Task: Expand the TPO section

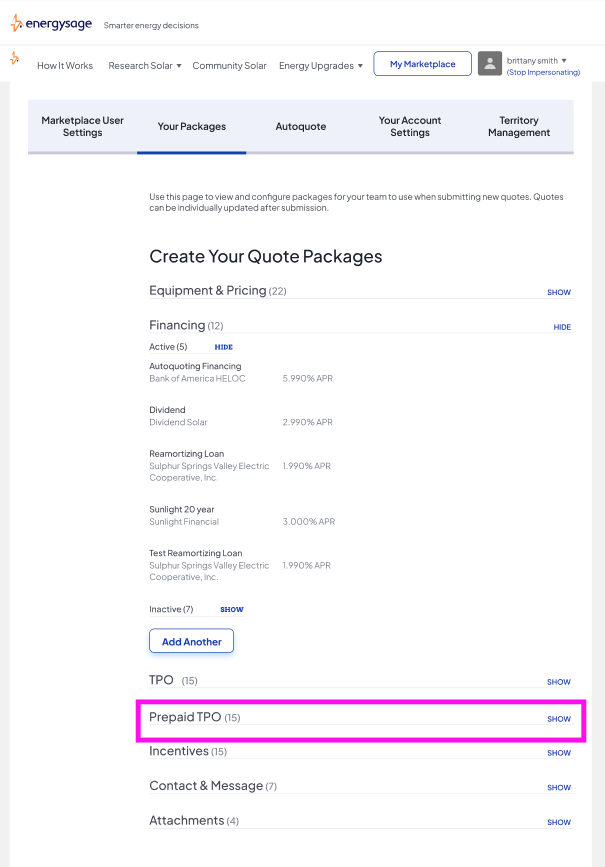Action: tap(558, 681)
